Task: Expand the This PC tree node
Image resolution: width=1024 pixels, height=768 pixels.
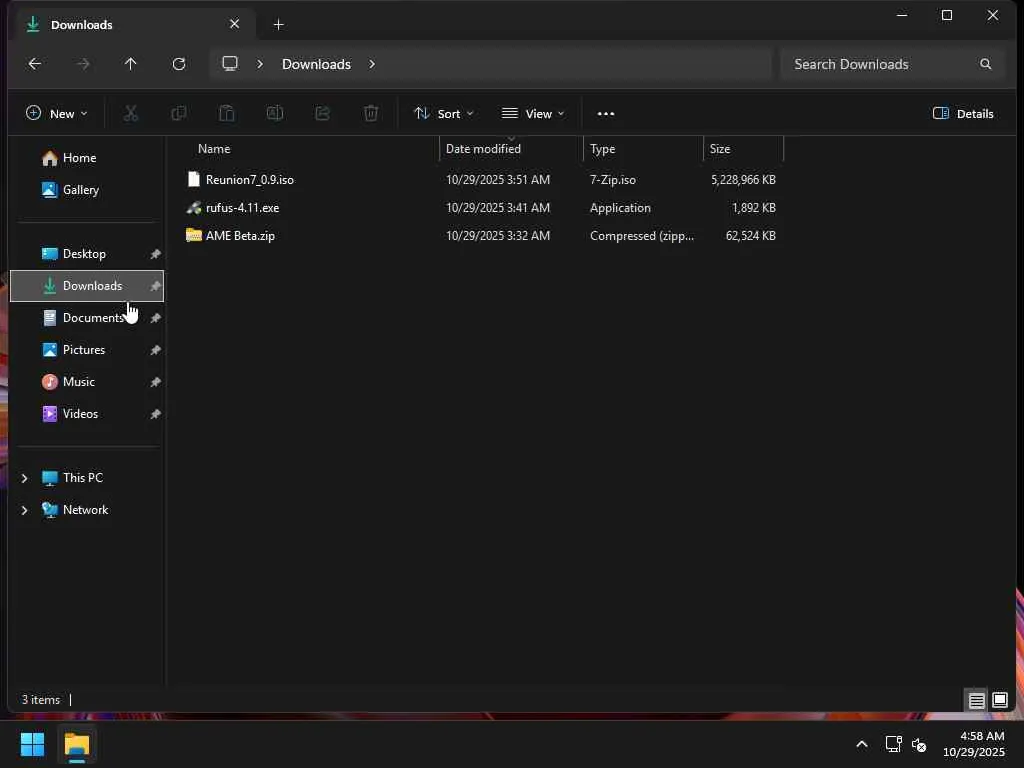Action: coord(25,478)
